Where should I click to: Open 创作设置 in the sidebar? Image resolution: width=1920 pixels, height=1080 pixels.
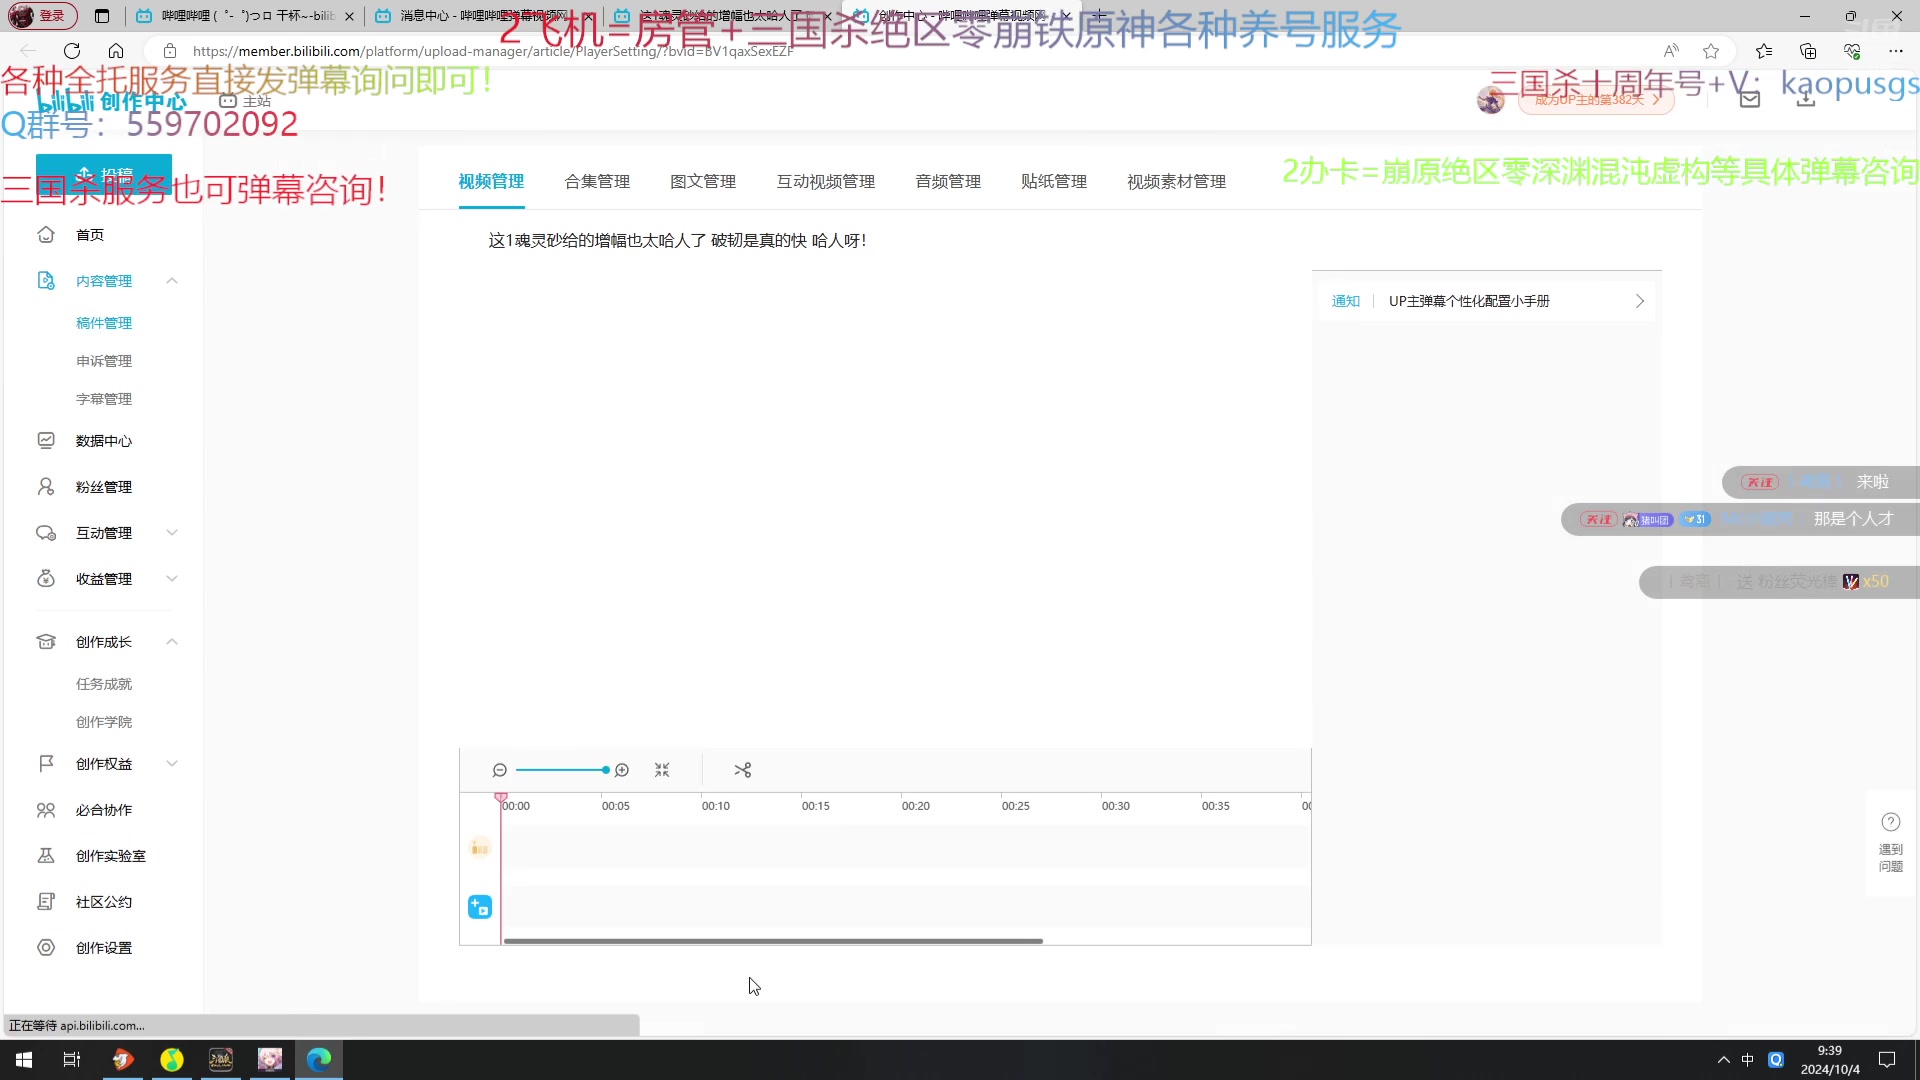pos(104,948)
